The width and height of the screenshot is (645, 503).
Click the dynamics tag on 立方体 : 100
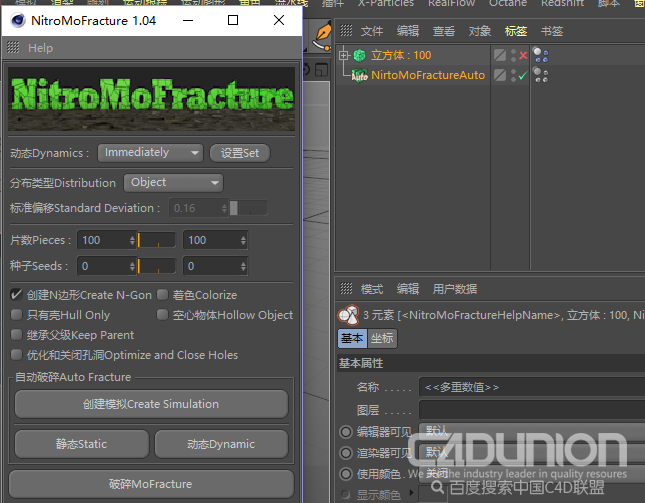[x=541, y=55]
